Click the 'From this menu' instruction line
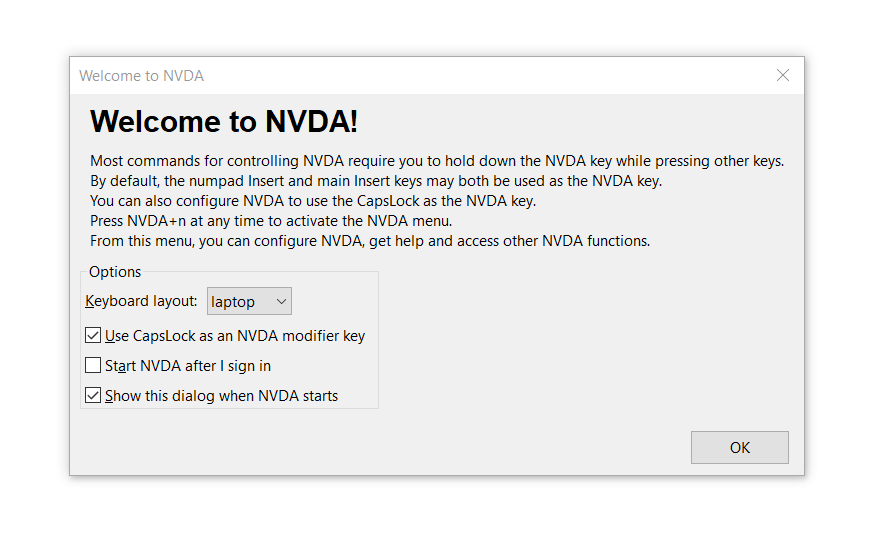The width and height of the screenshot is (875, 543). (x=370, y=241)
